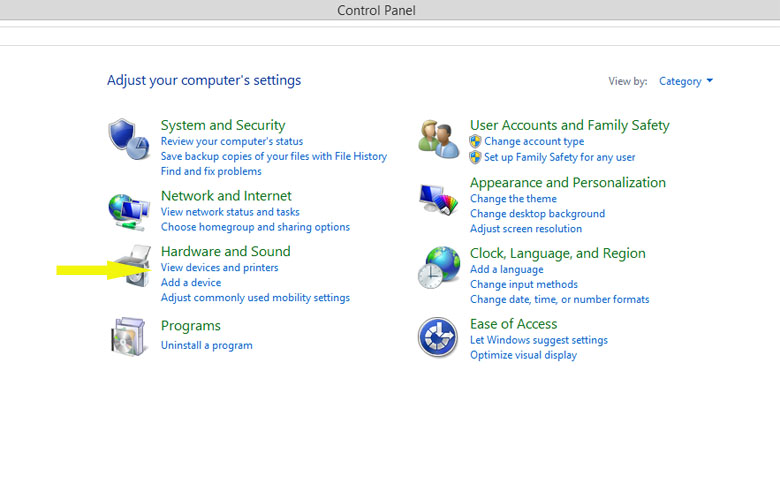Open Change account type link

(x=534, y=142)
